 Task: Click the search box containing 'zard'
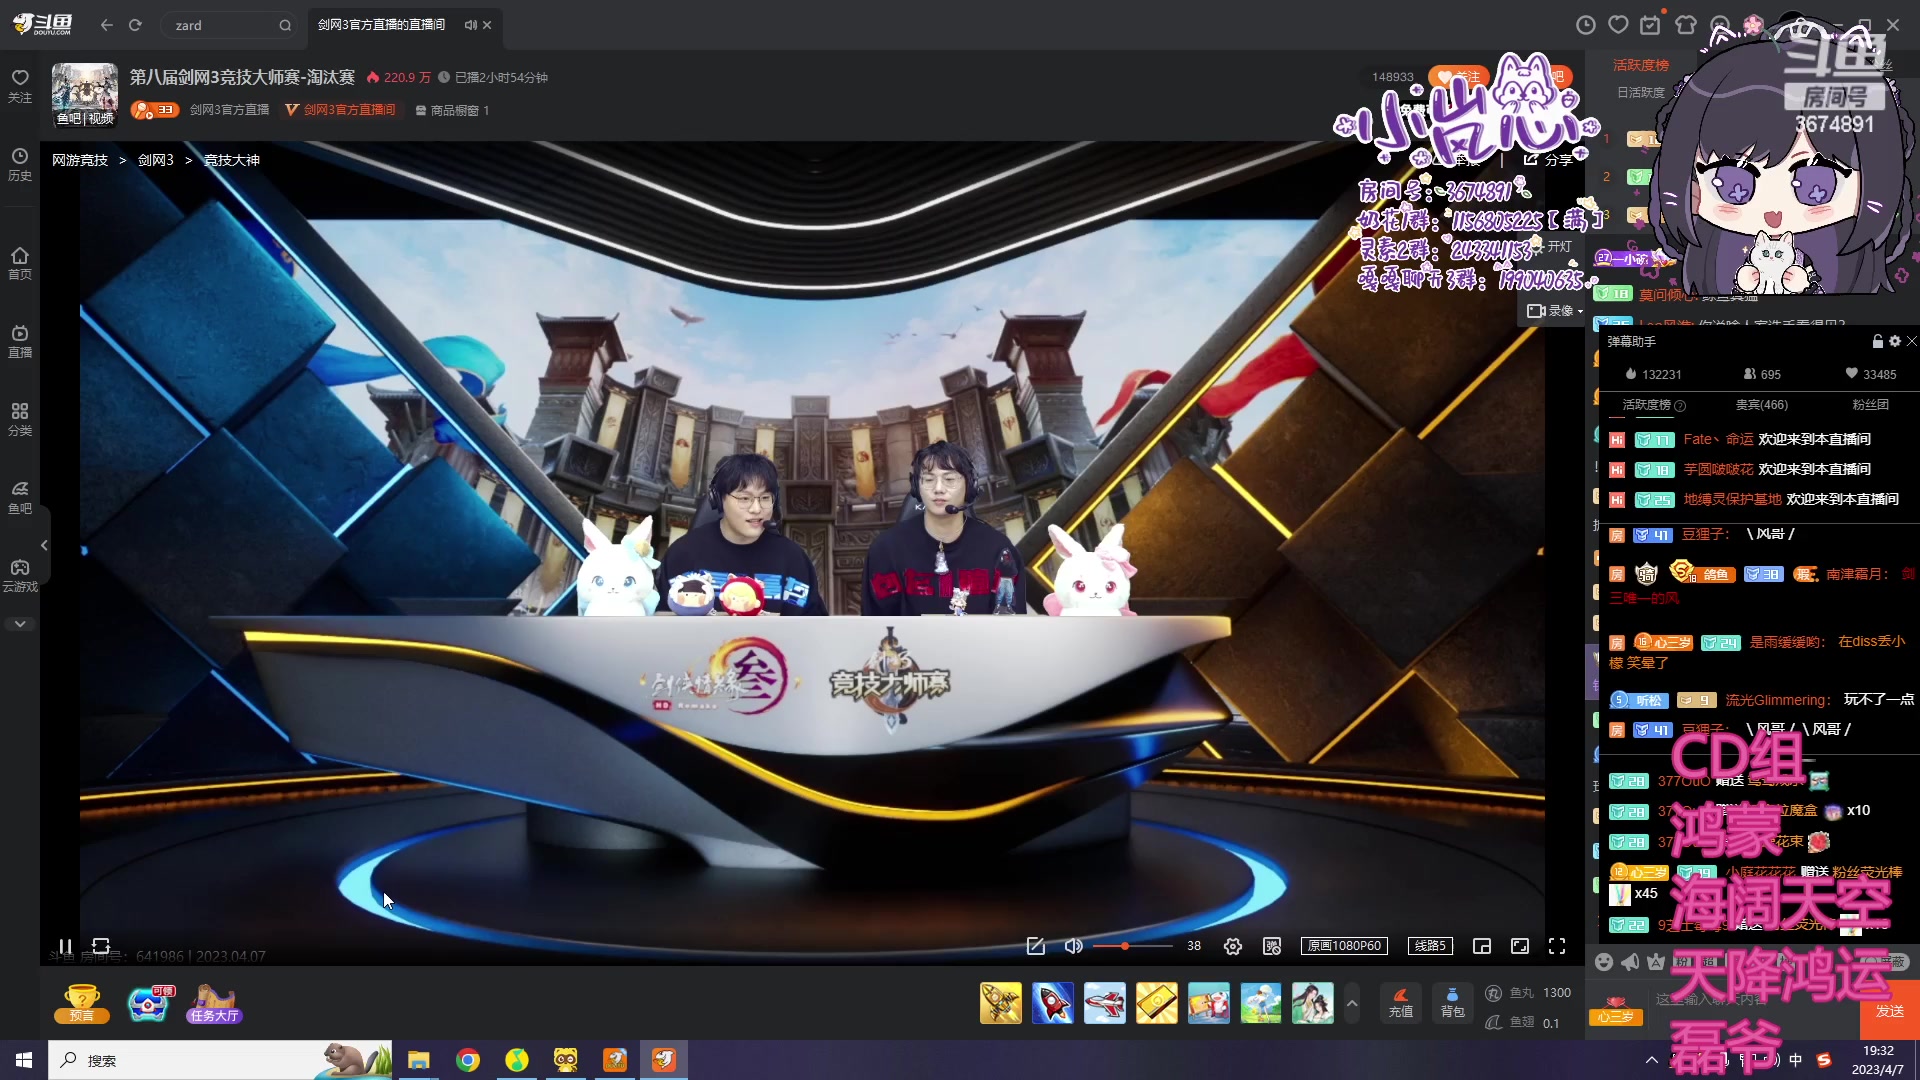coord(228,25)
